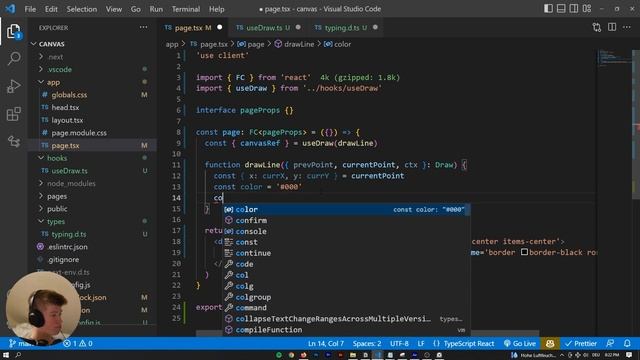Viewport: 640px width, 360px height.
Task: Open Windows Start button
Action: pos(6,355)
